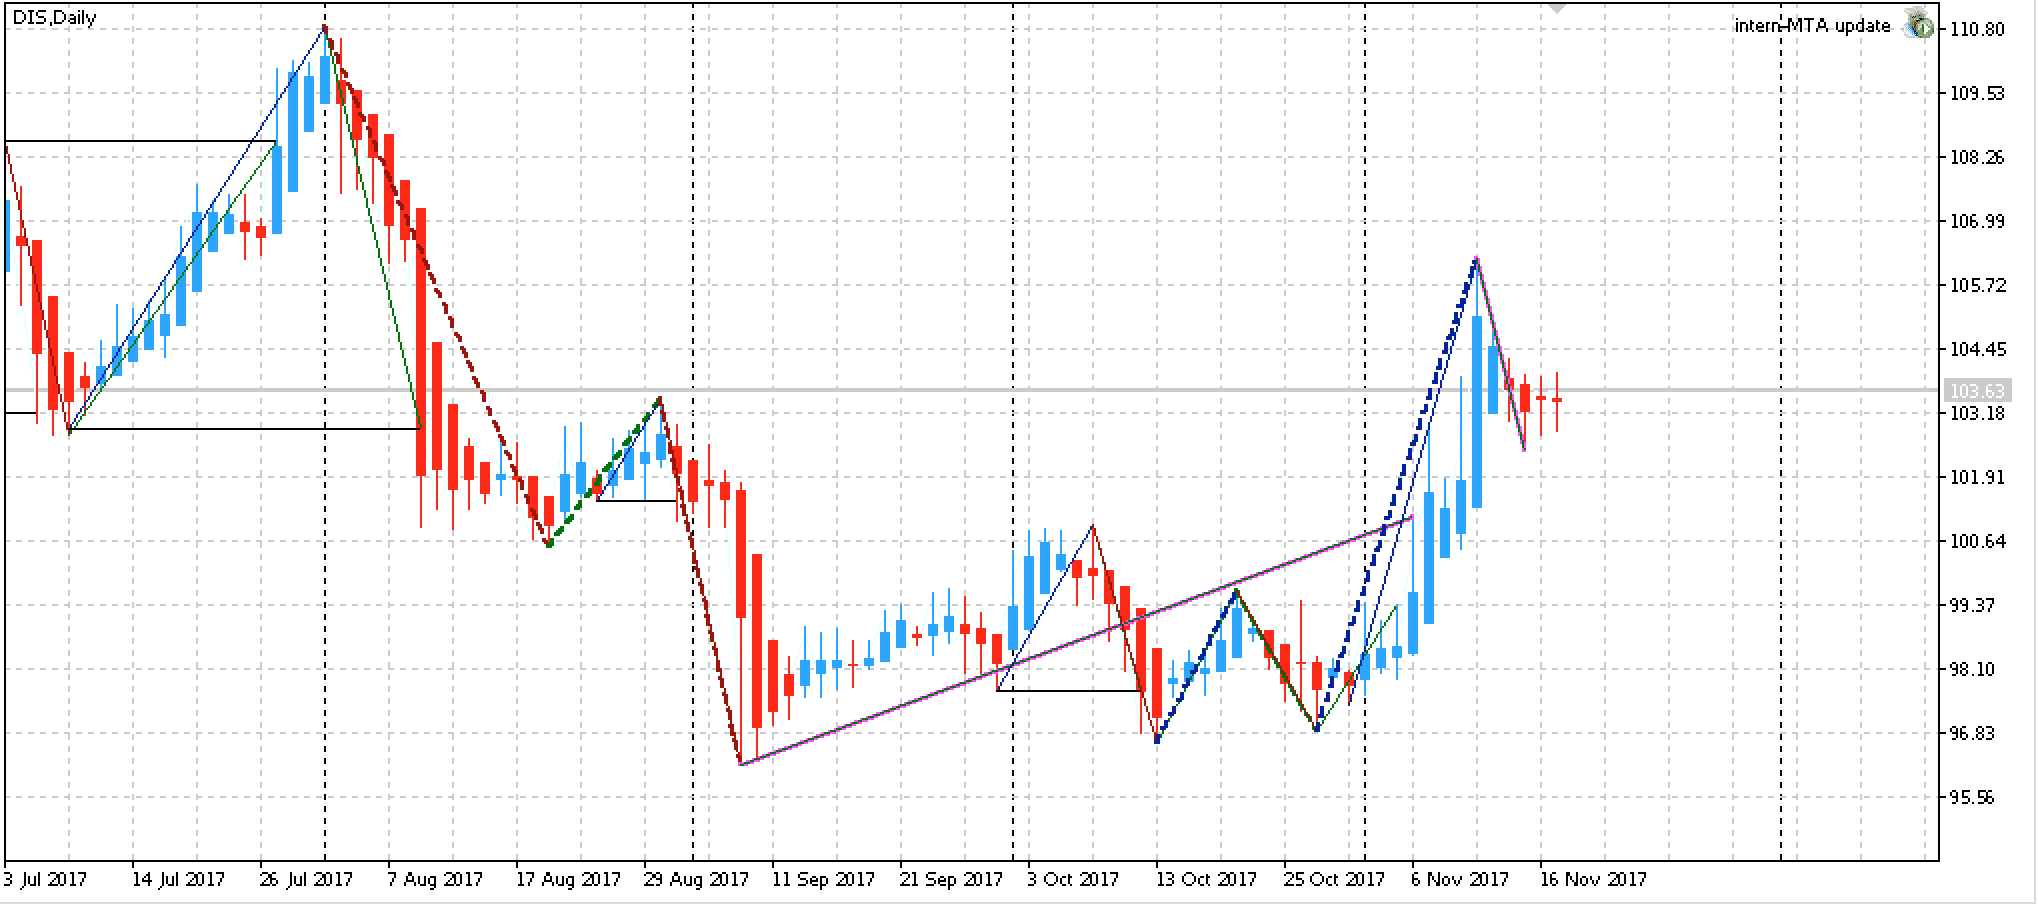Viewport: 2038px width, 906px height.
Task: Click the 105.72 price axis label
Action: [1977, 286]
